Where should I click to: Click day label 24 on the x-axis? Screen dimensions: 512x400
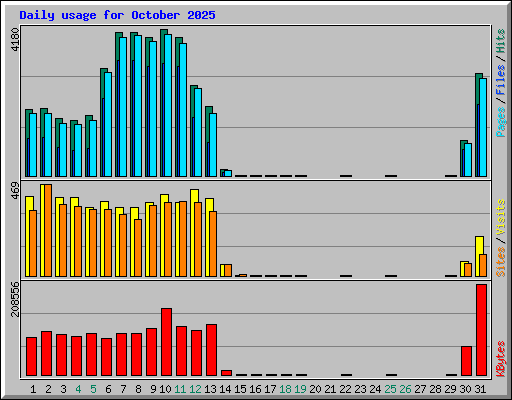(x=375, y=389)
